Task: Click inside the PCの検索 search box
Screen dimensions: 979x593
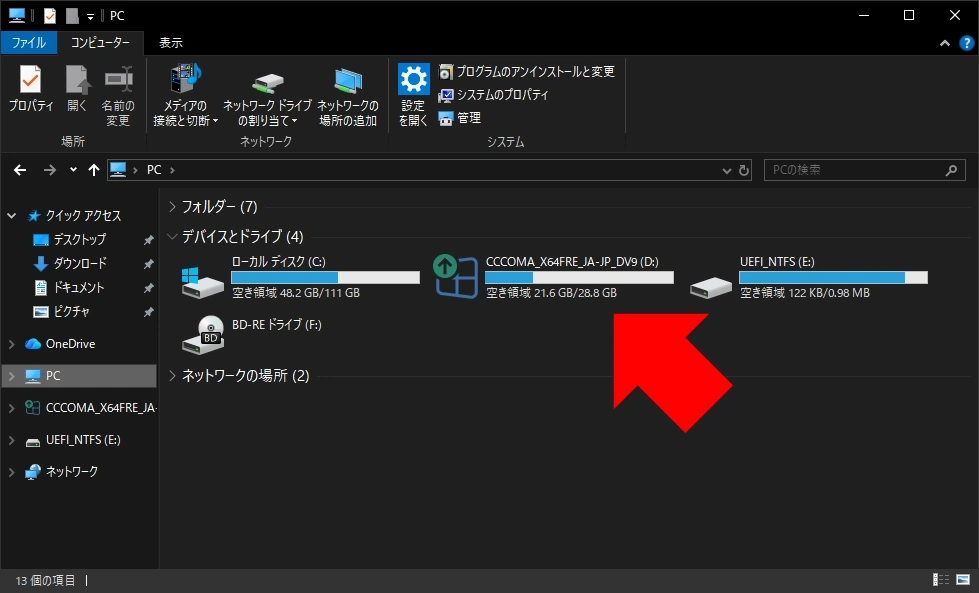Action: (860, 170)
